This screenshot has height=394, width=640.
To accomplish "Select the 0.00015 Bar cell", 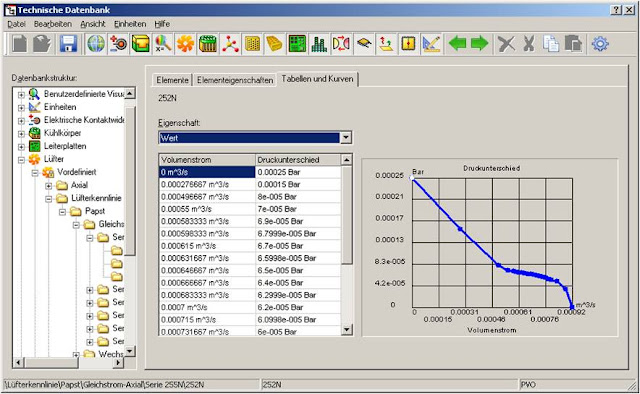I will [298, 185].
